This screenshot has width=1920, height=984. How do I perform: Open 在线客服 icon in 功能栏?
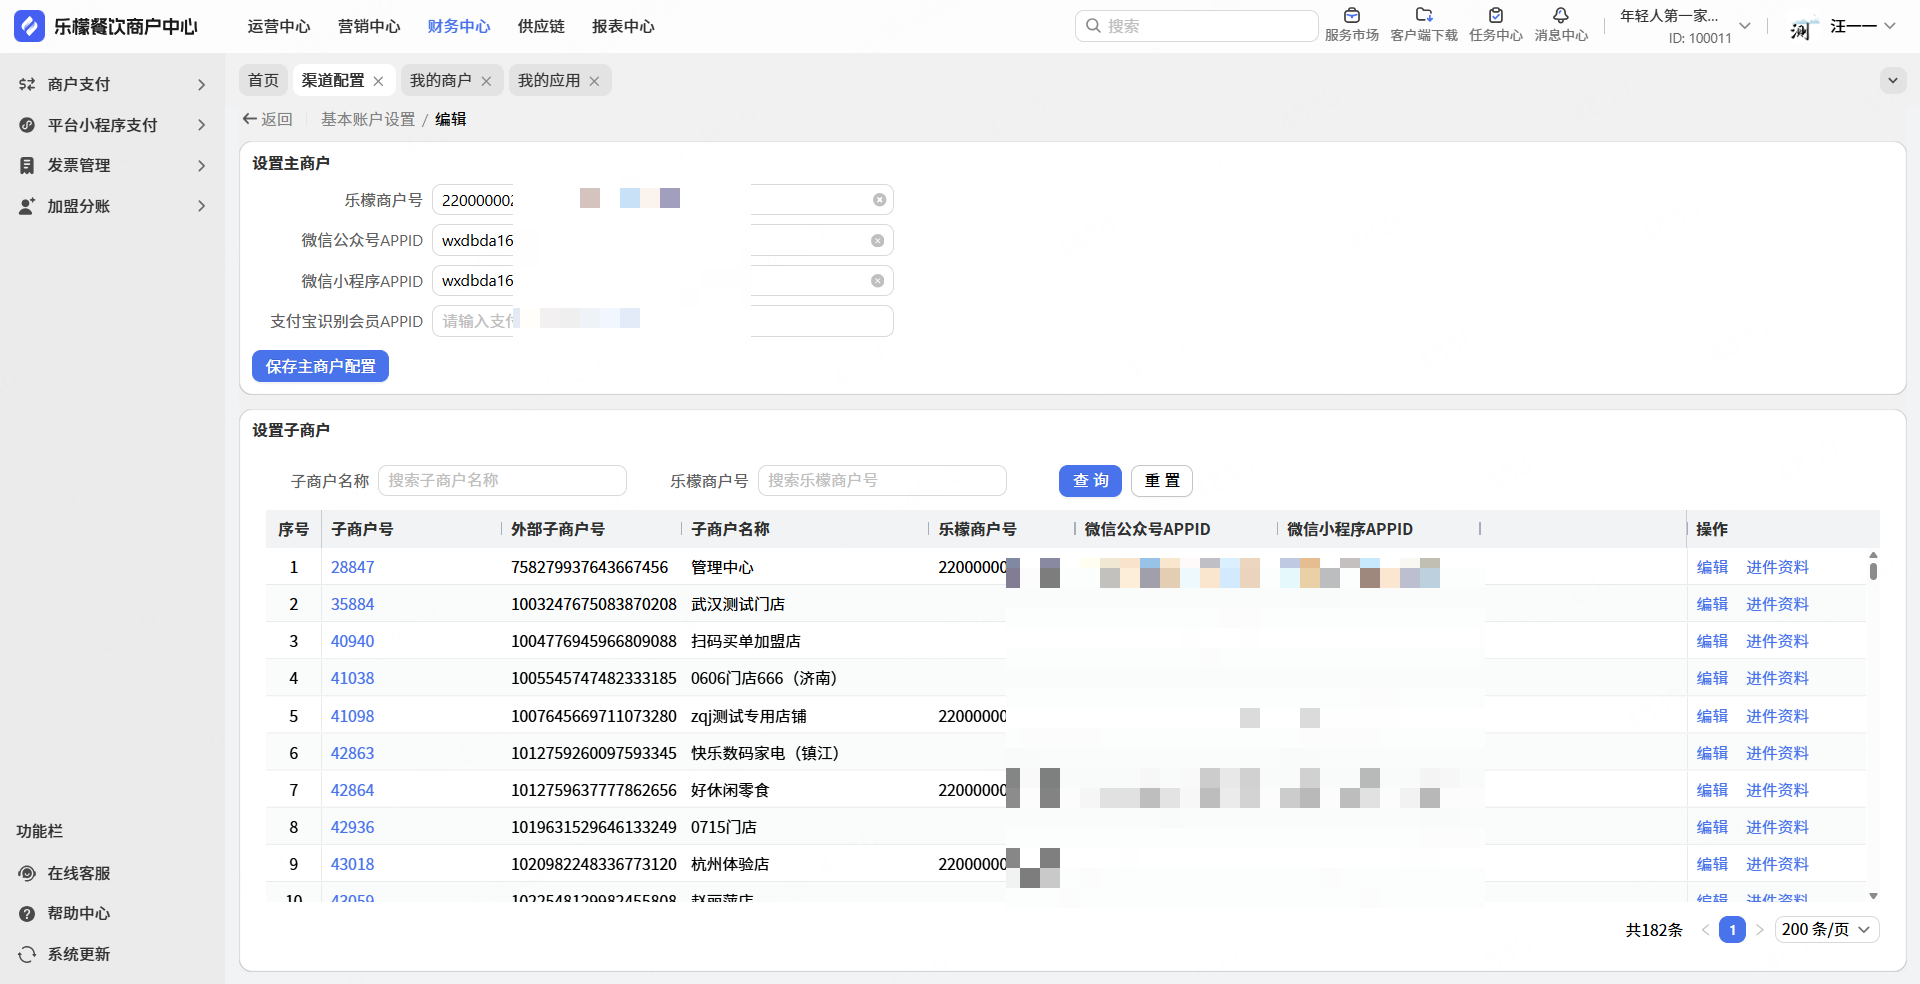tap(27, 873)
